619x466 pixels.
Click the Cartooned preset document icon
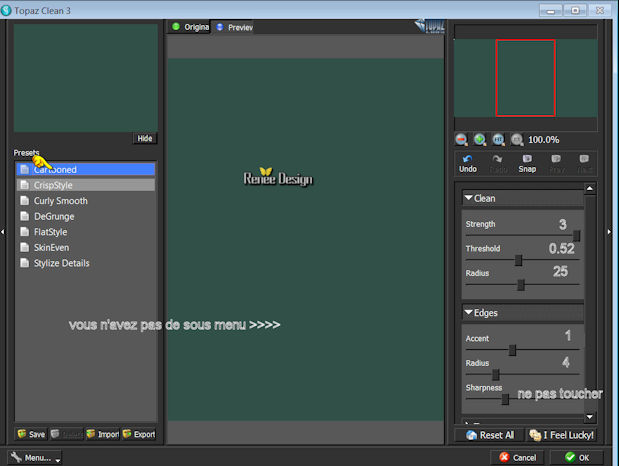pos(24,169)
